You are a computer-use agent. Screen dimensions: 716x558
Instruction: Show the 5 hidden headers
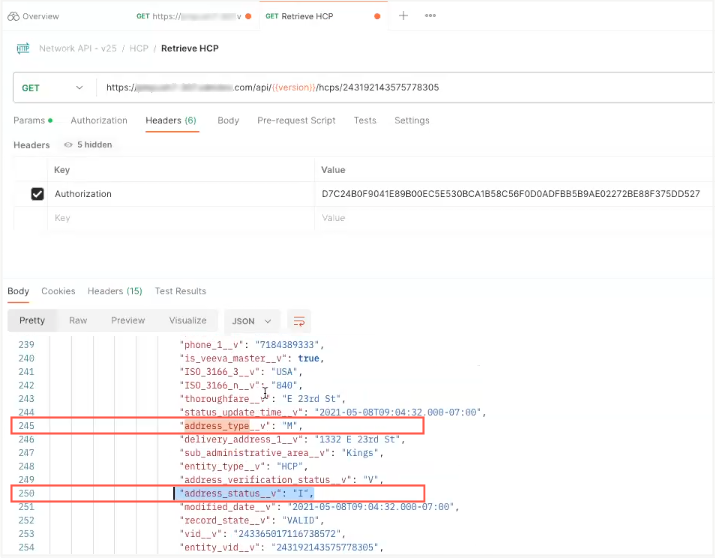pos(89,145)
